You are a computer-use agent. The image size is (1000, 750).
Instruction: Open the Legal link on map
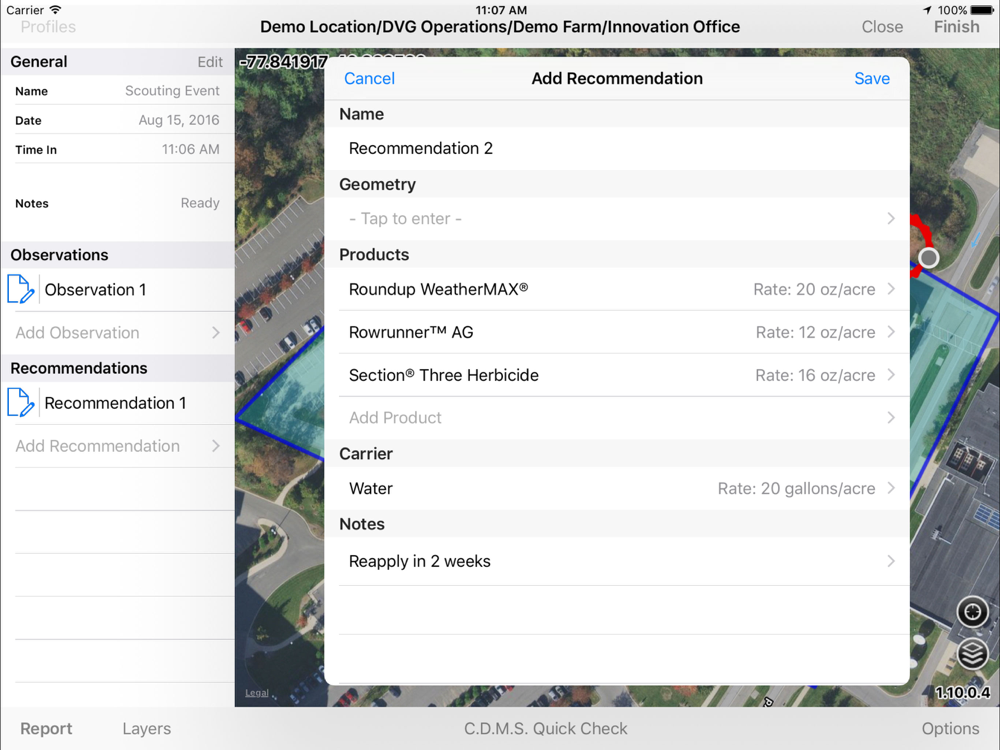[x=257, y=693]
